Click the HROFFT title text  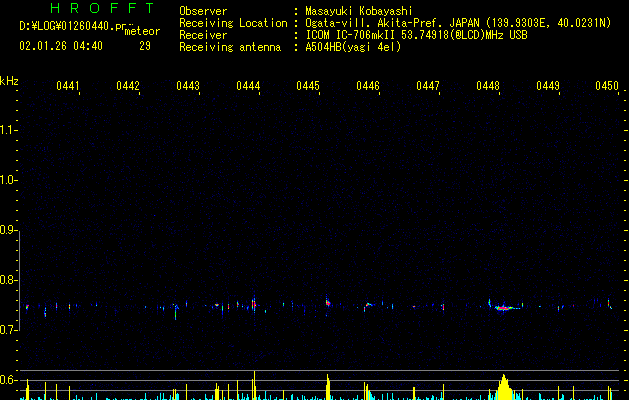coord(103,8)
